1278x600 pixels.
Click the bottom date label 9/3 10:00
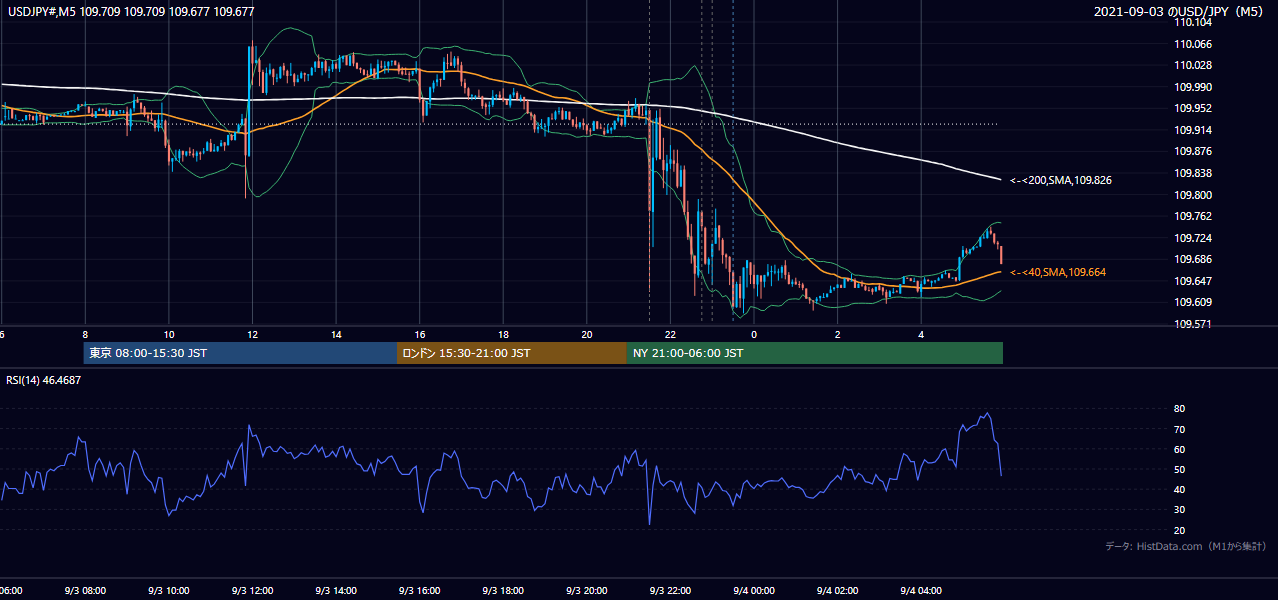(168, 591)
